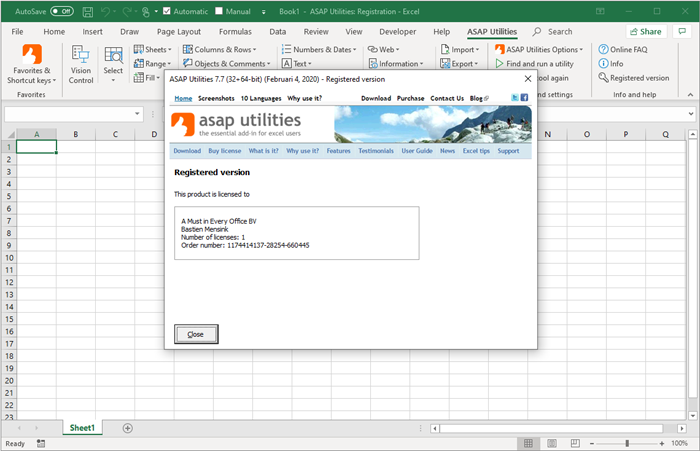Switch to the Developer tab
700x451 pixels.
pos(397,32)
